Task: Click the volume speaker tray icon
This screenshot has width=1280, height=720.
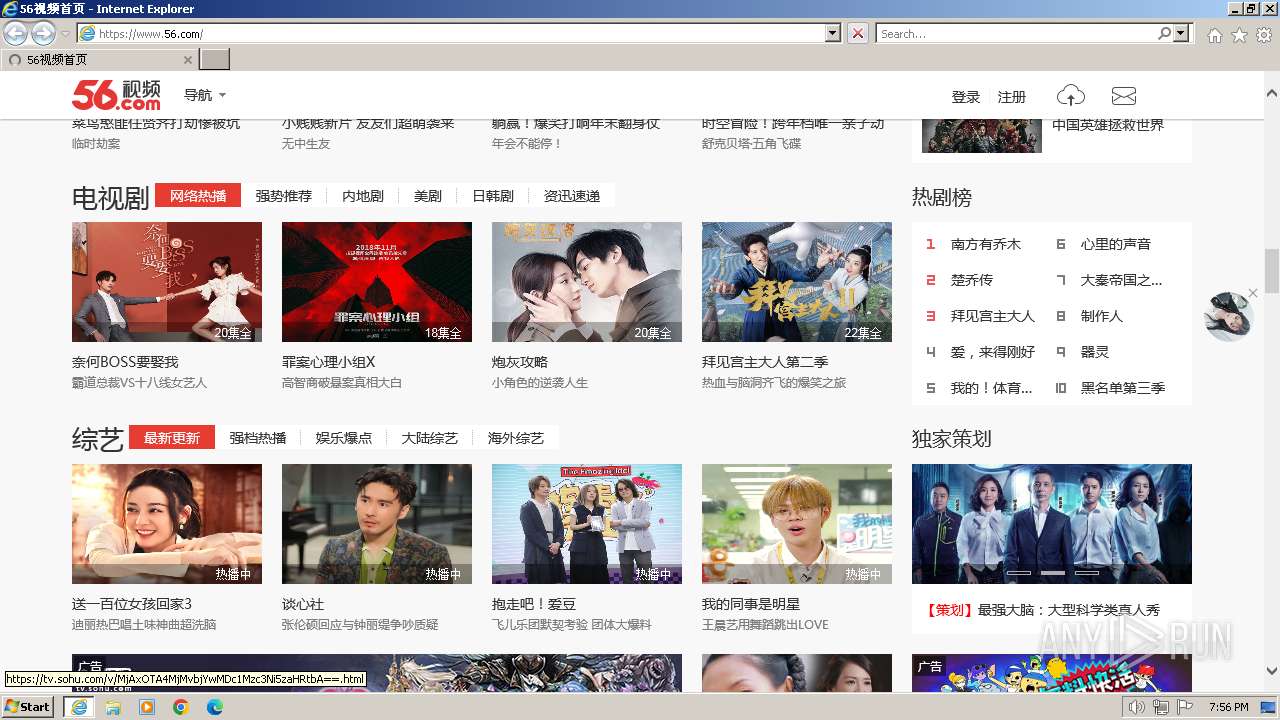Action: click(1137, 707)
